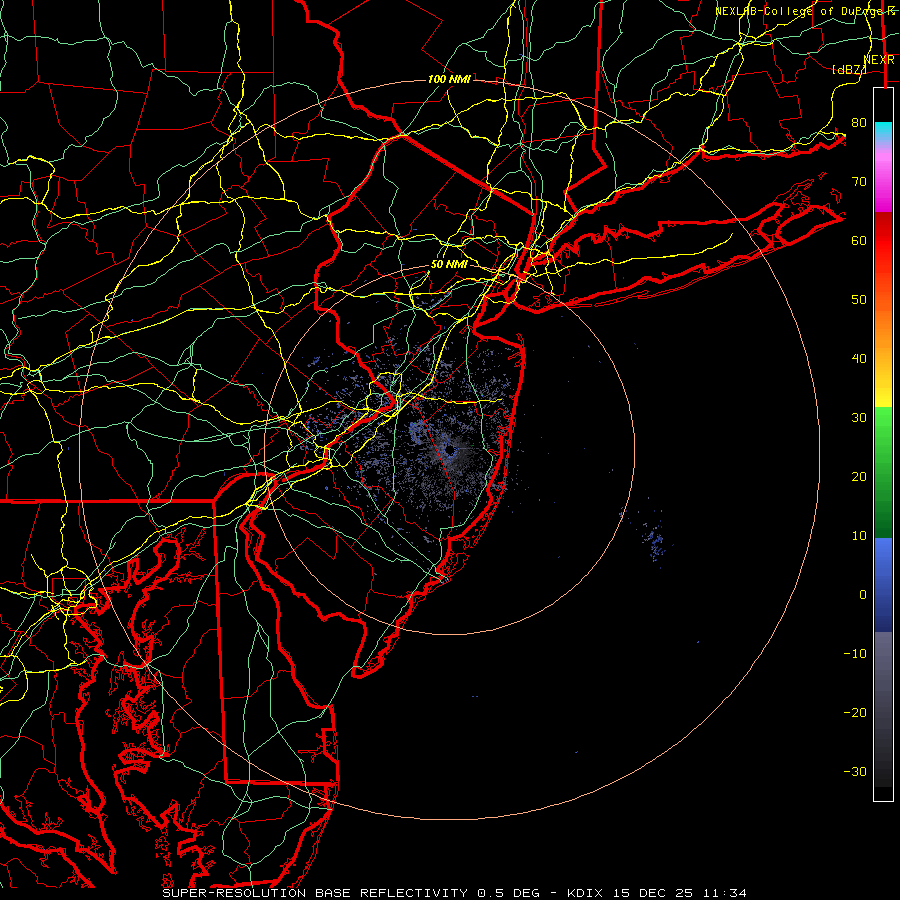Screen dimensions: 900x900
Task: Click the 10 value on the dBZ scale
Action: pos(859,536)
